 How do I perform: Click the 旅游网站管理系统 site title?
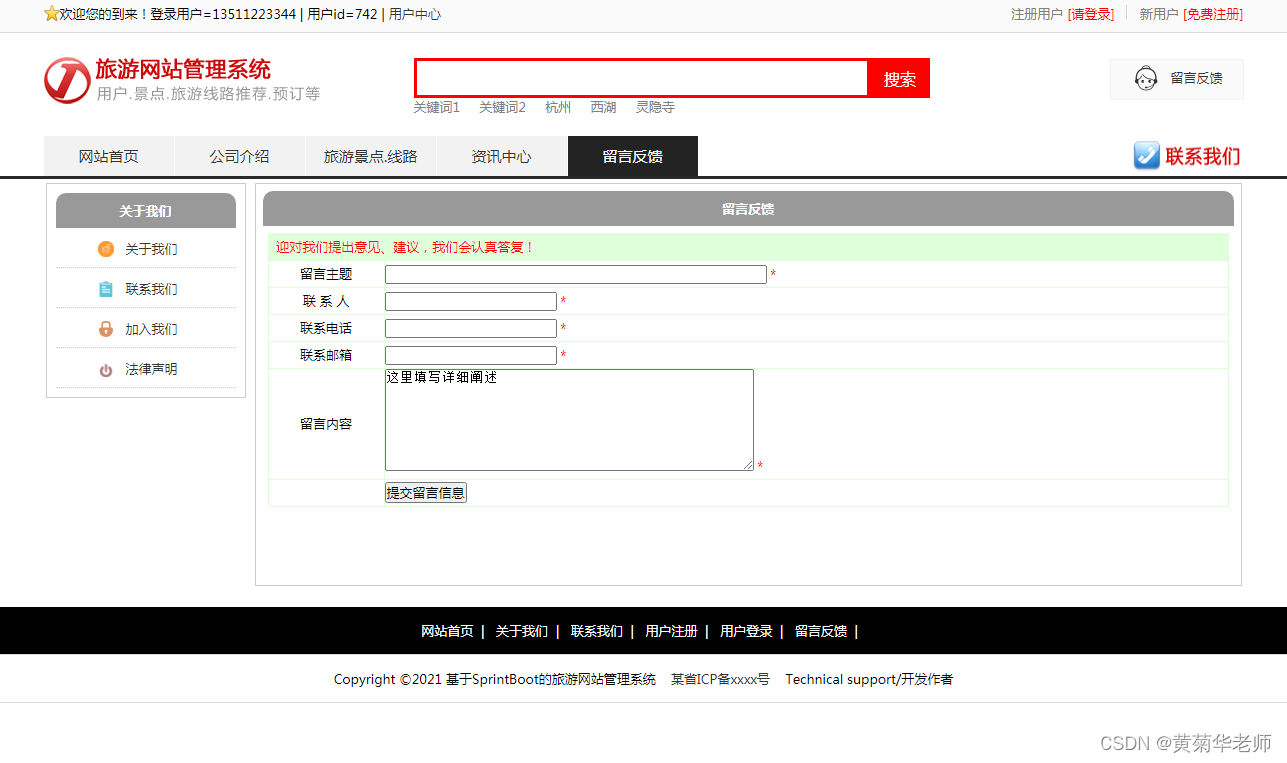pos(183,69)
